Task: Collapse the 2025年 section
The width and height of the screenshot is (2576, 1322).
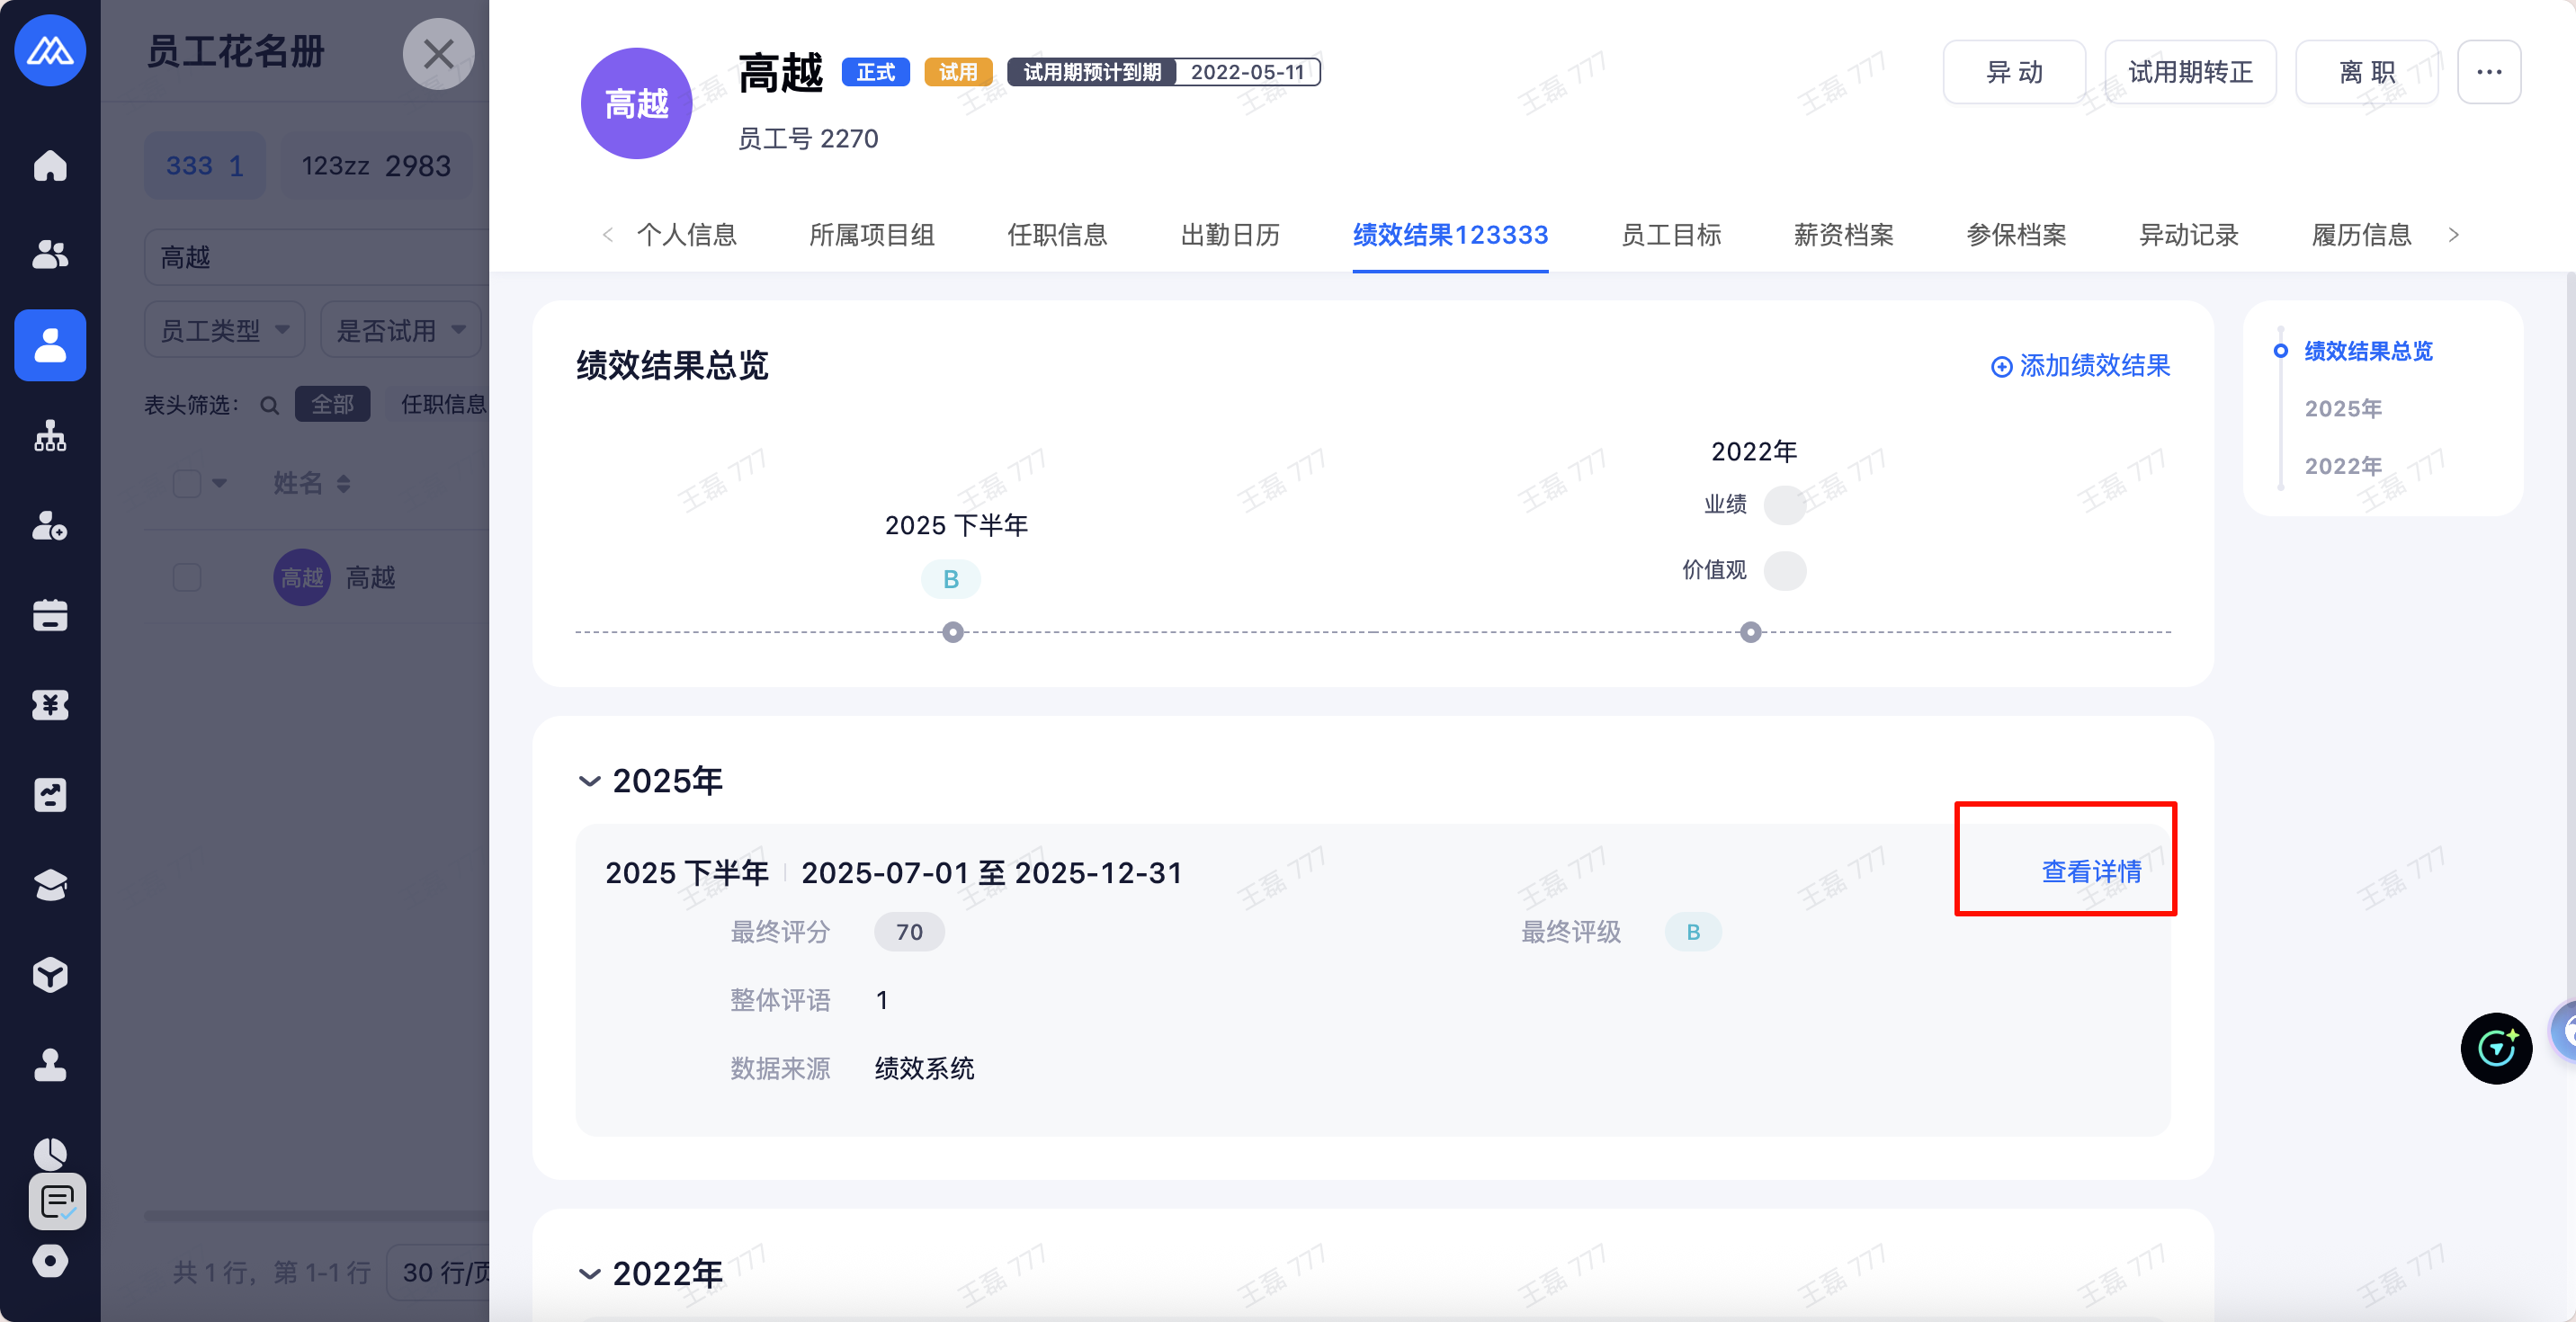Action: [590, 781]
